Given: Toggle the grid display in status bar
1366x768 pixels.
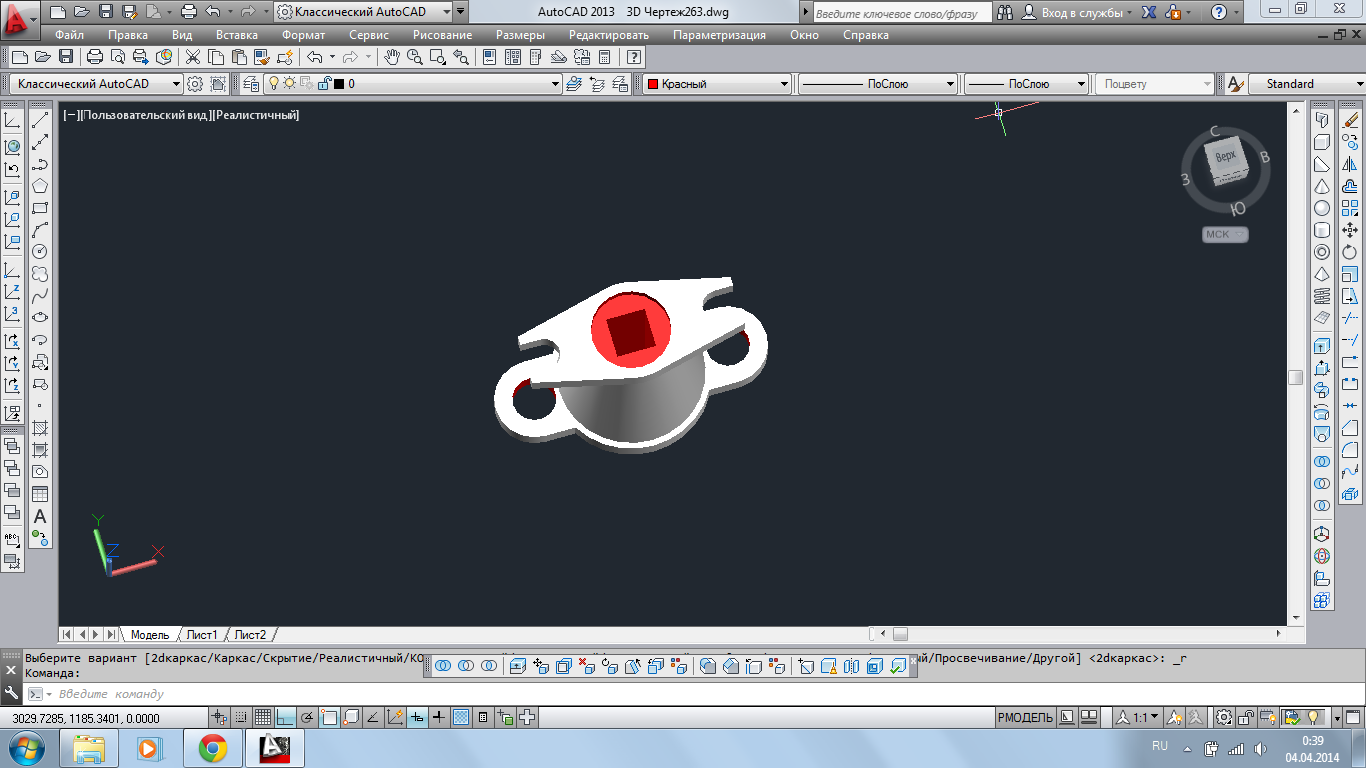Looking at the screenshot, I should pyautogui.click(x=263, y=717).
